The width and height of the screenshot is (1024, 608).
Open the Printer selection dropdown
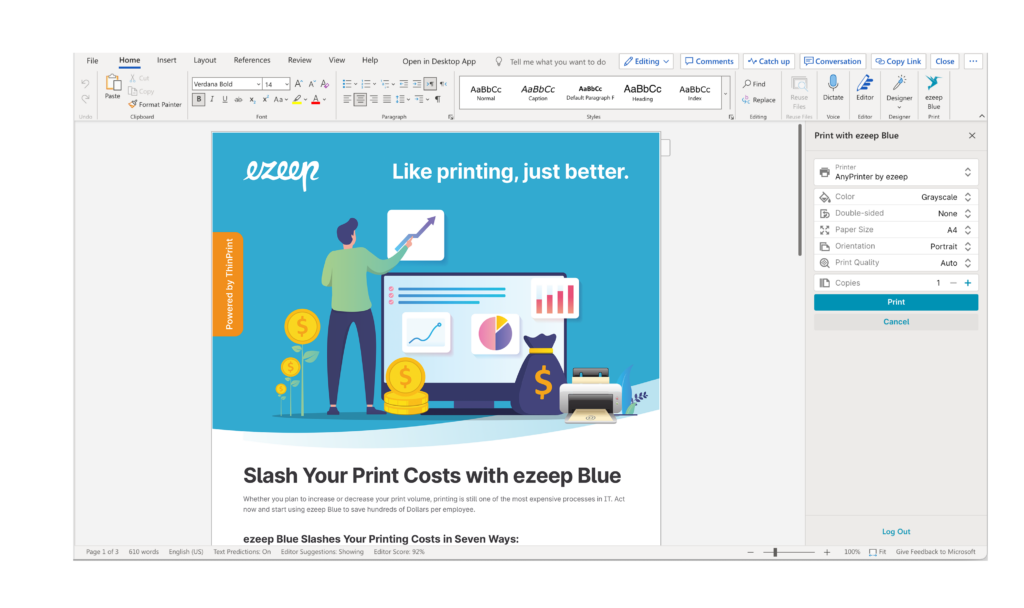[895, 172]
